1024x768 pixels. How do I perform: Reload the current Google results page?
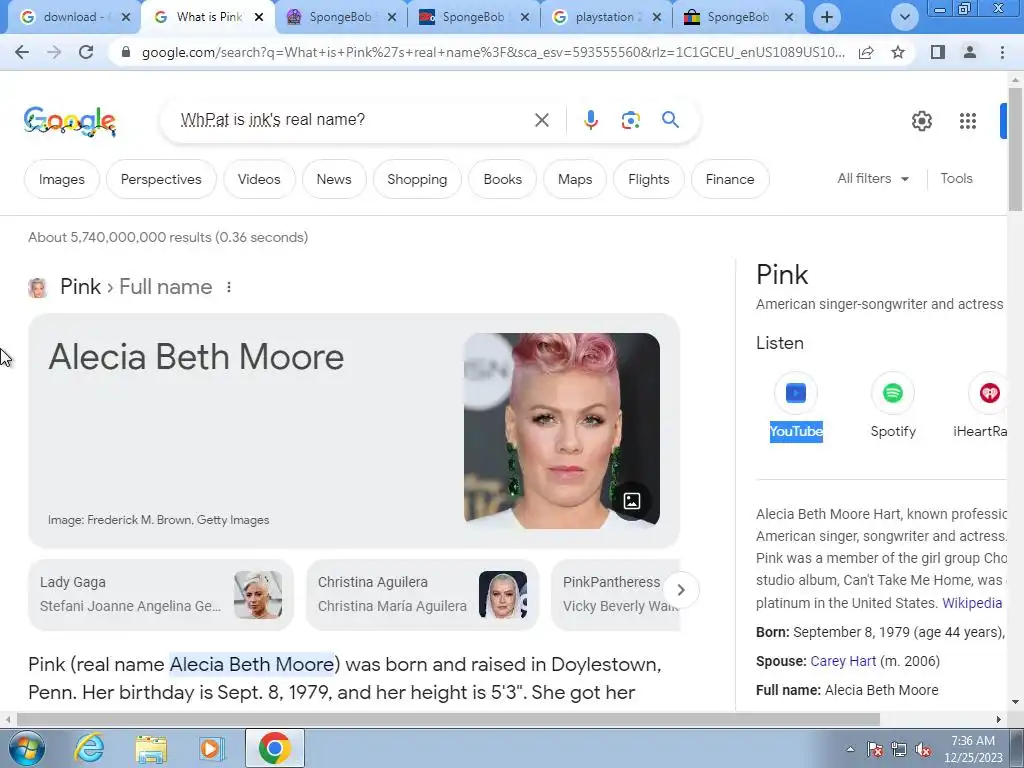pos(86,52)
